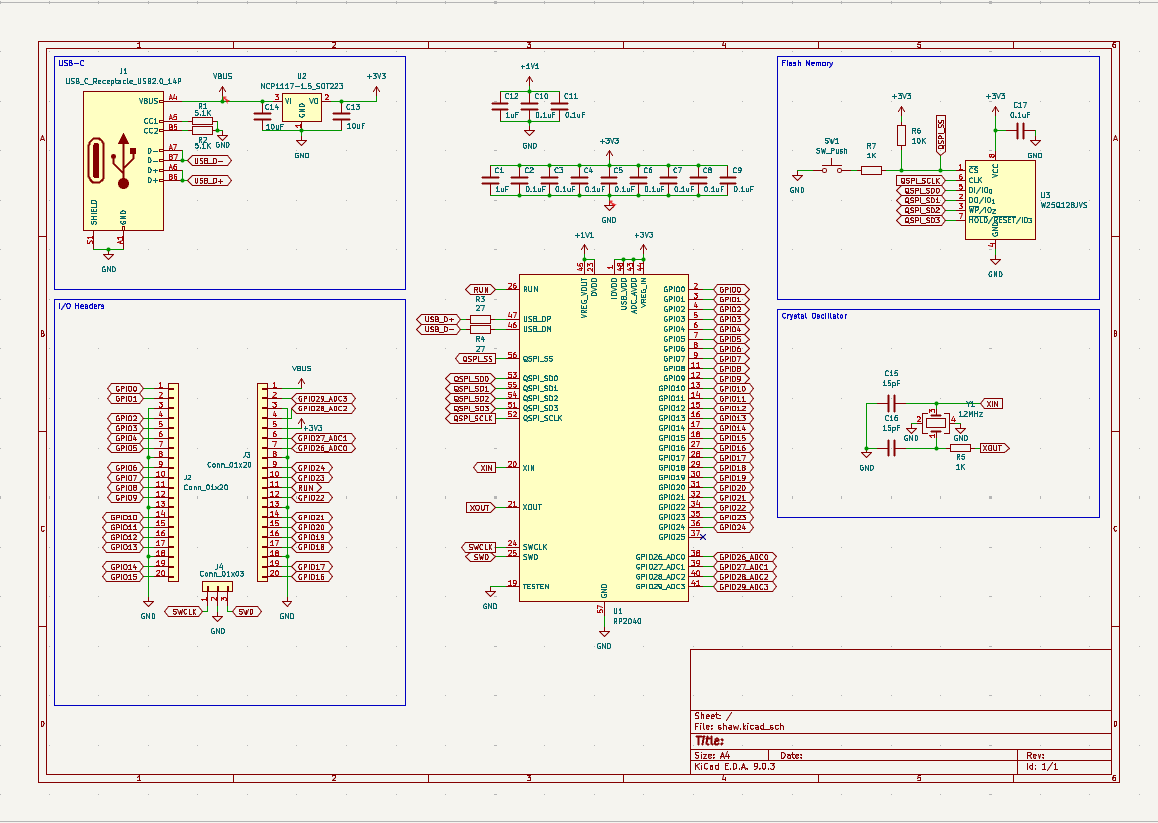Select the R5 1K resistor near XOUT
1158x823 pixels.
tap(960, 448)
